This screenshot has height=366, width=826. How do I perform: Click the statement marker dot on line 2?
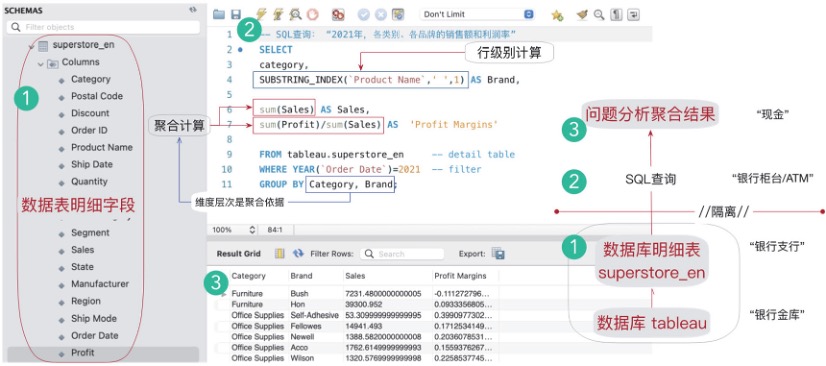(240, 50)
